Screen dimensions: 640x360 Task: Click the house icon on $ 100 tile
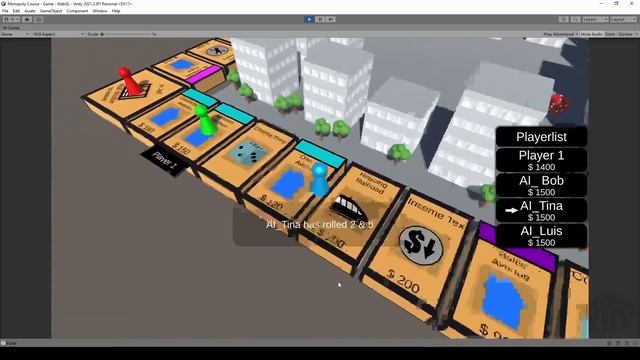click(165, 116)
